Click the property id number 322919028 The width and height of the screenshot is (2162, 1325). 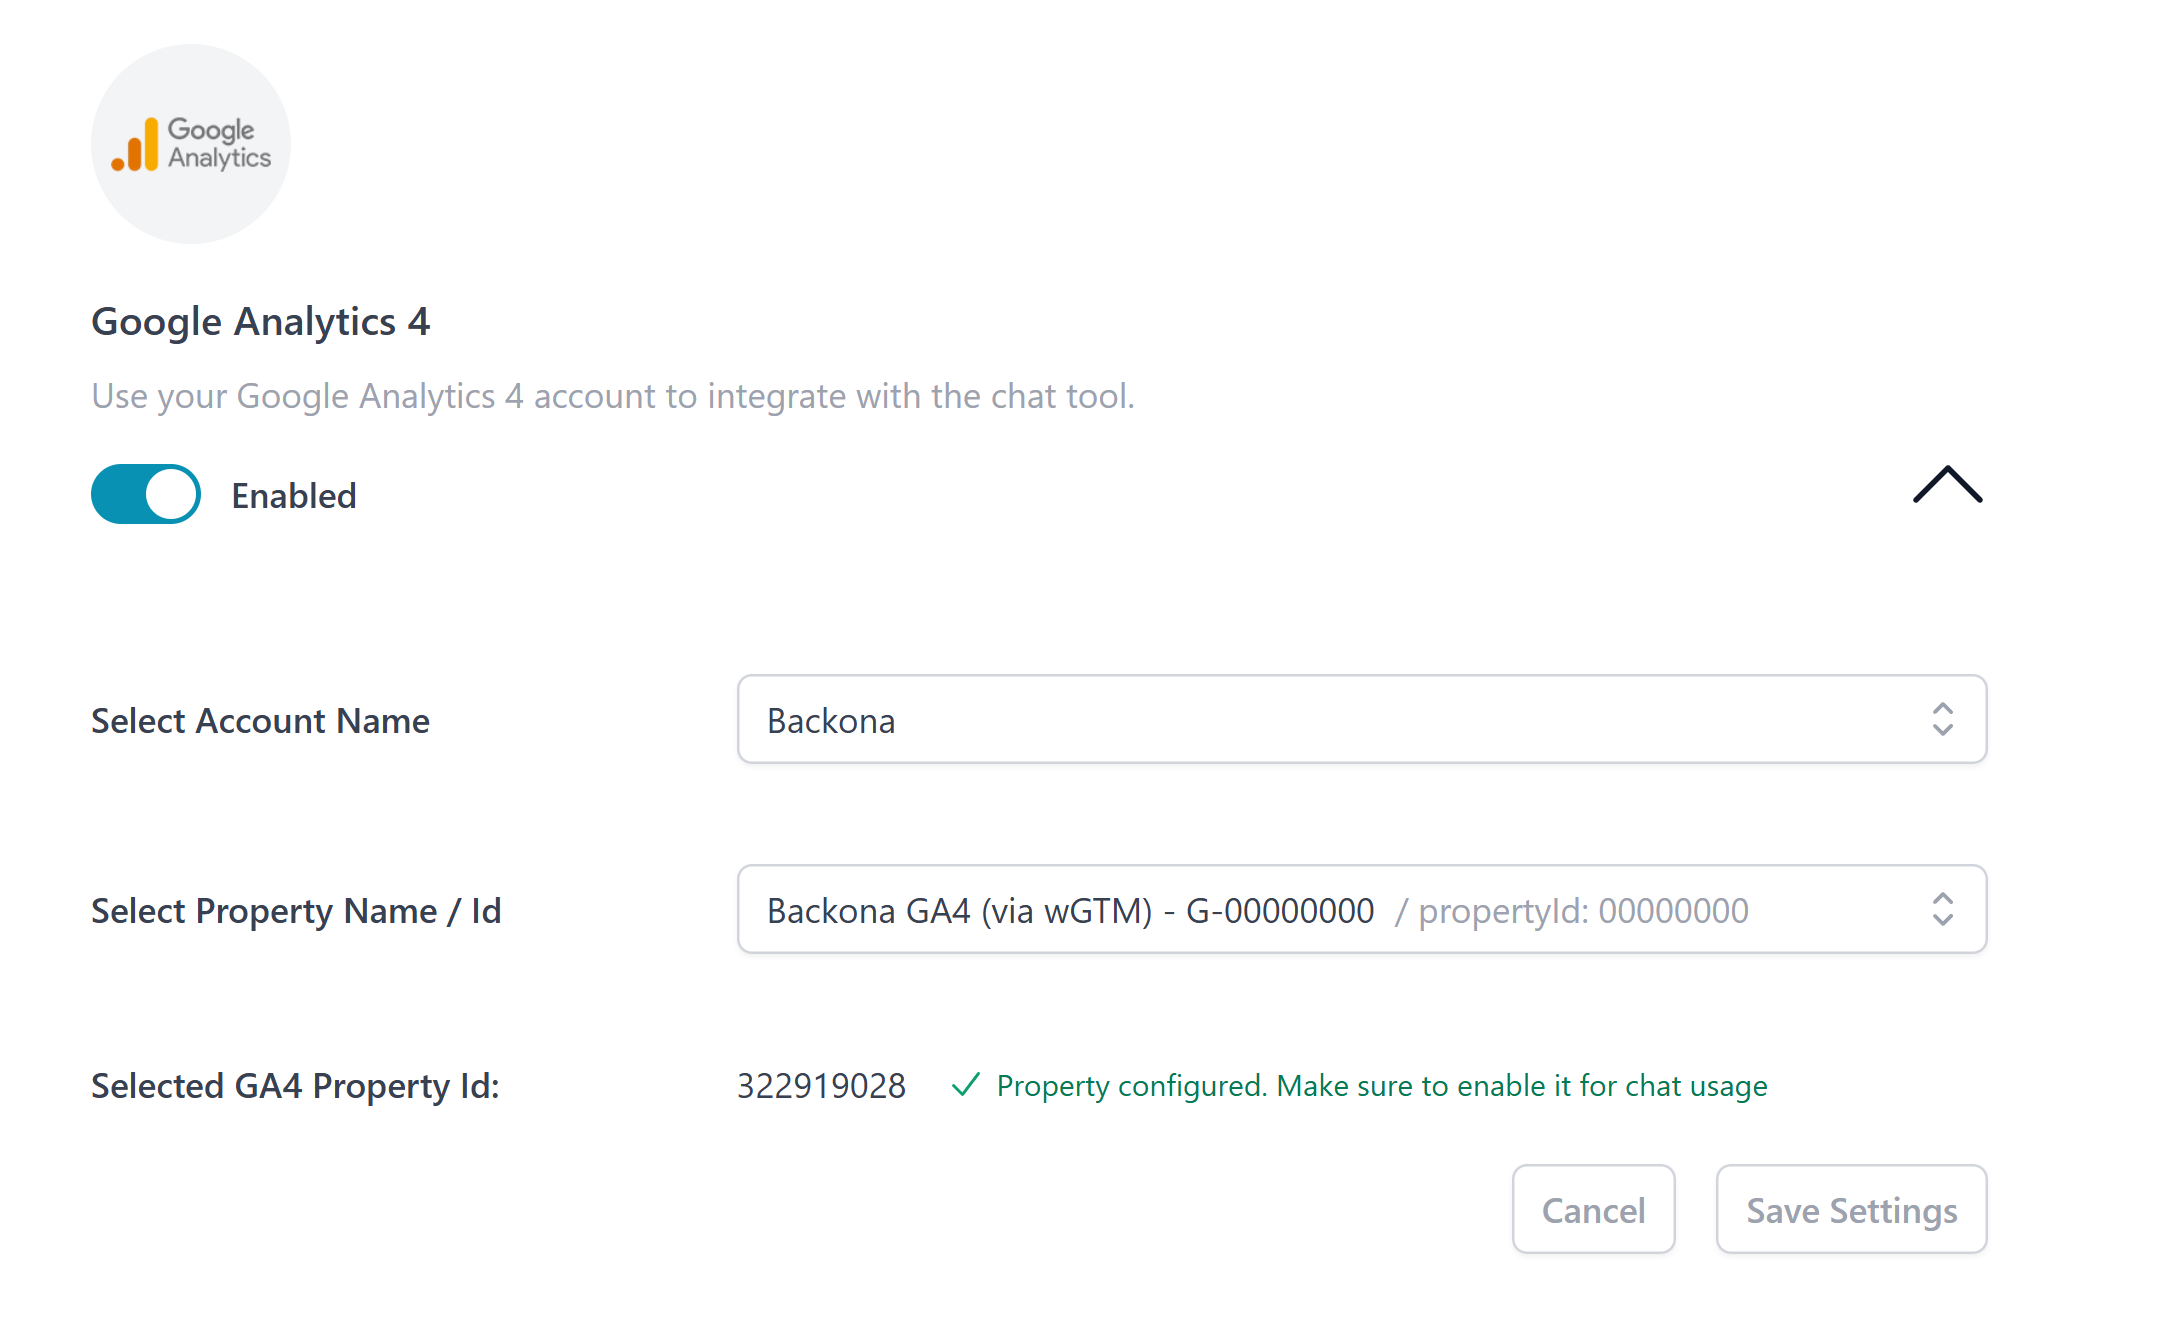[x=821, y=1086]
